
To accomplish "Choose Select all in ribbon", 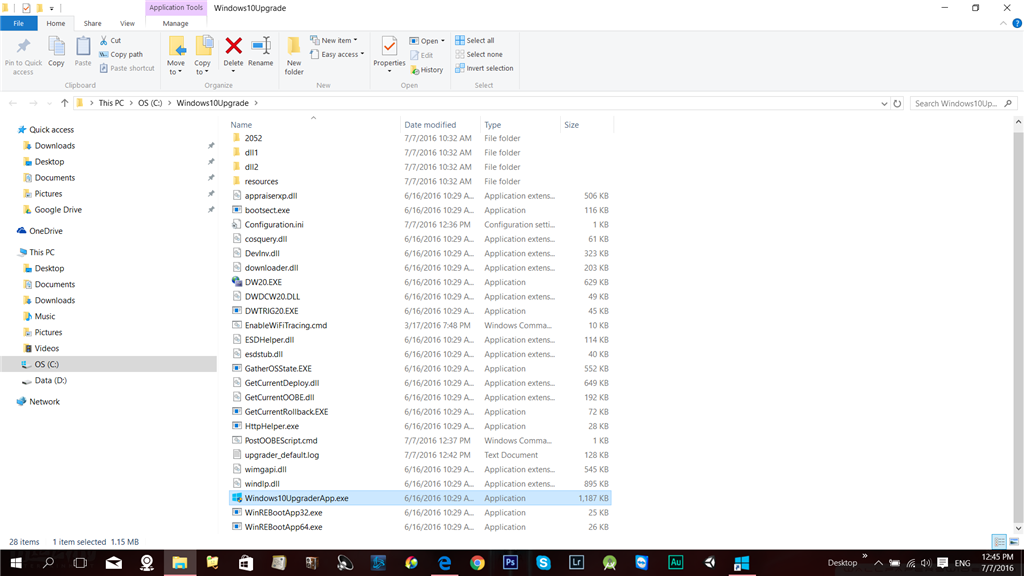I will (x=475, y=40).
